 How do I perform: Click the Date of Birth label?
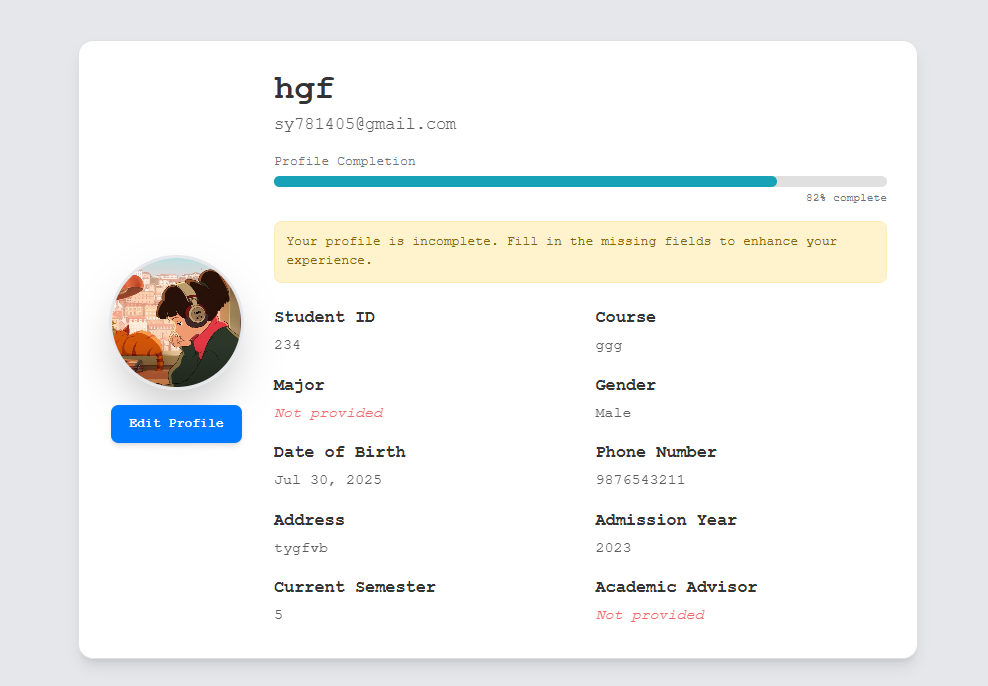click(339, 452)
